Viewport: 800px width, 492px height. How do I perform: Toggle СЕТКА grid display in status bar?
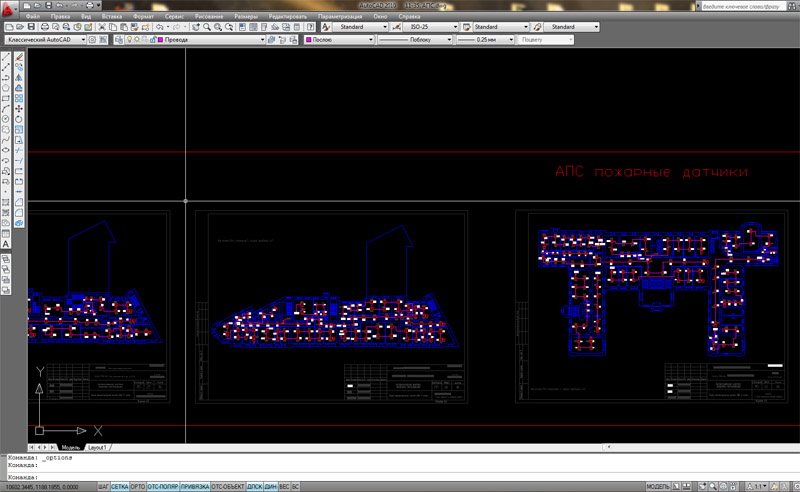pyautogui.click(x=120, y=487)
